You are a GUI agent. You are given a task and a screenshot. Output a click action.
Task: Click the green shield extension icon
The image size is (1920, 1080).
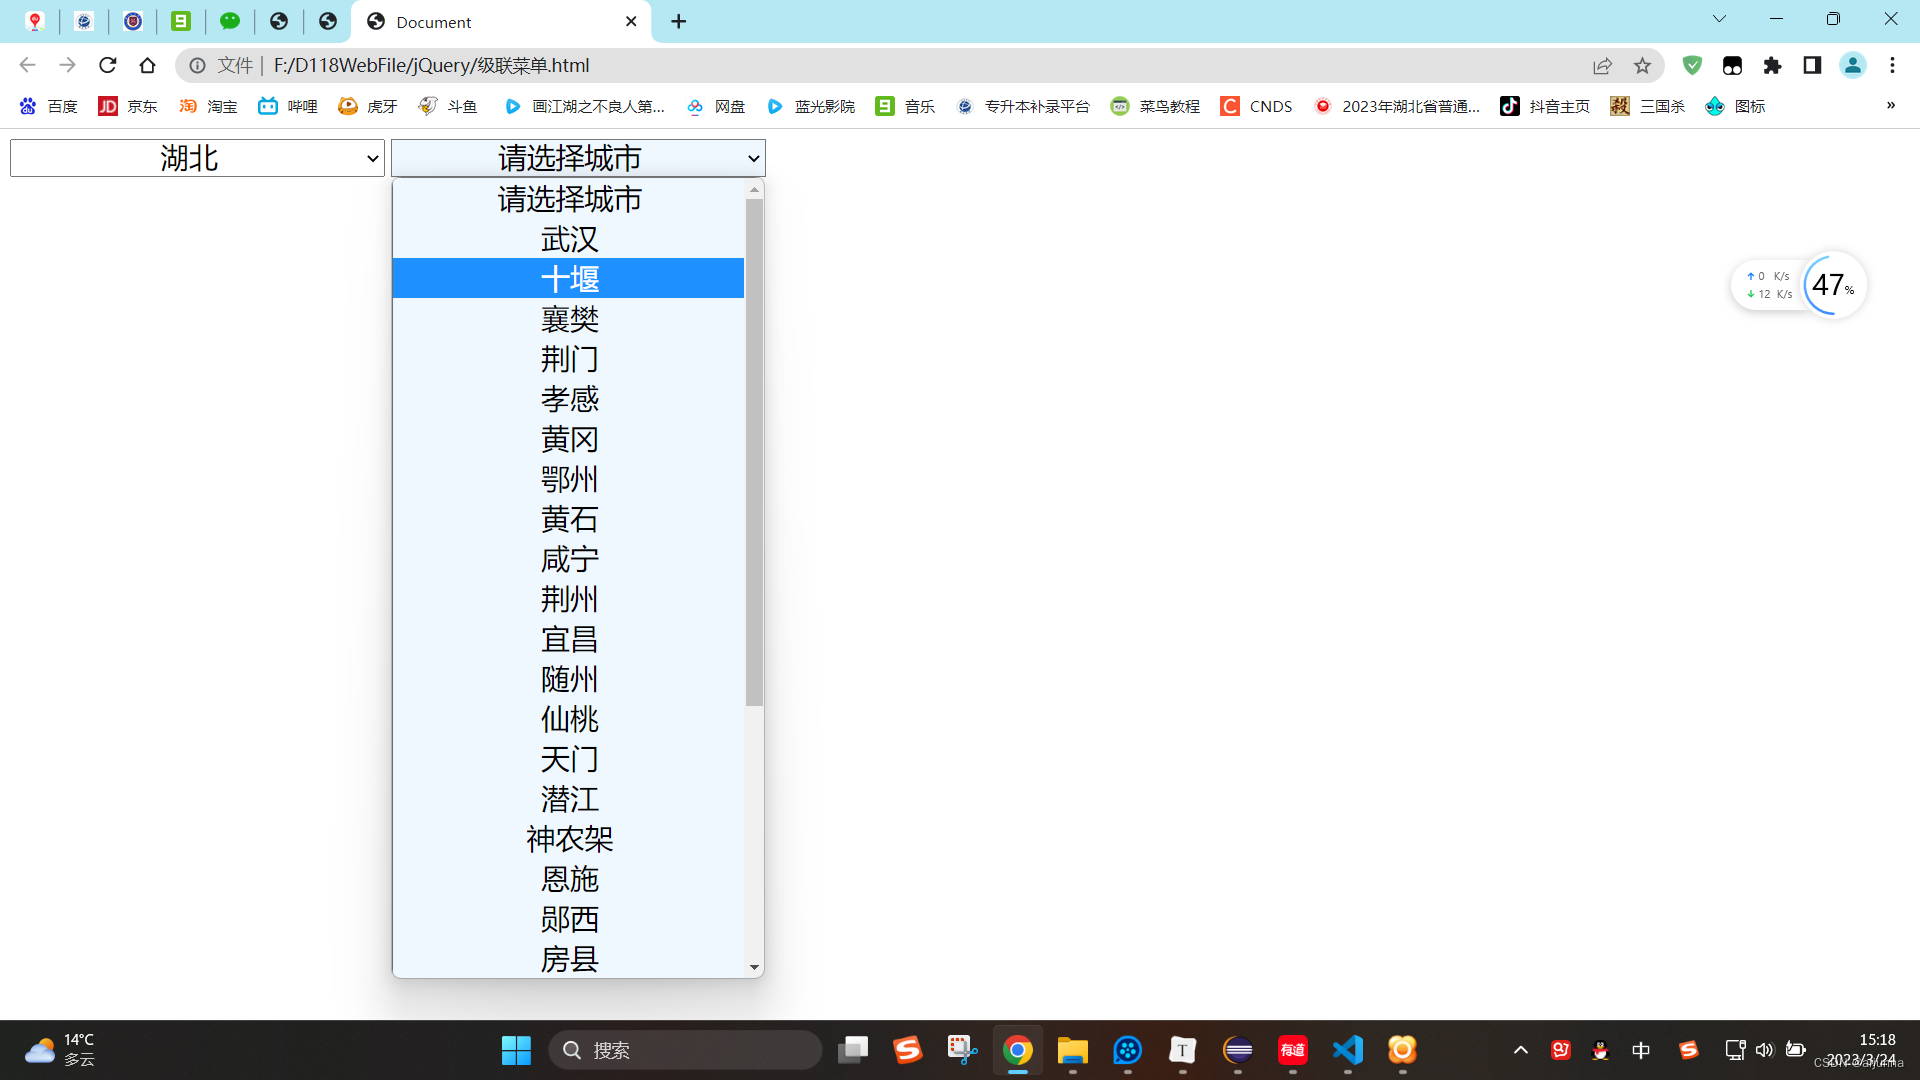pos(1692,65)
